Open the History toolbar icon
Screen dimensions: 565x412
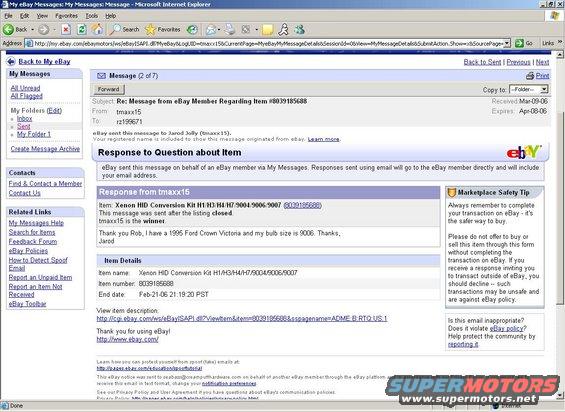click(x=192, y=29)
